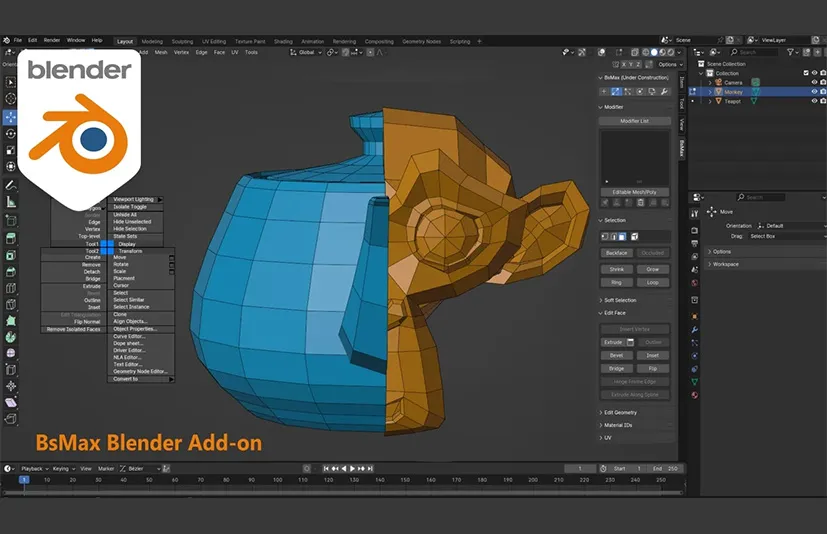This screenshot has height=534, width=827.
Task: Click the Blender logo menu icon
Action: point(6,40)
